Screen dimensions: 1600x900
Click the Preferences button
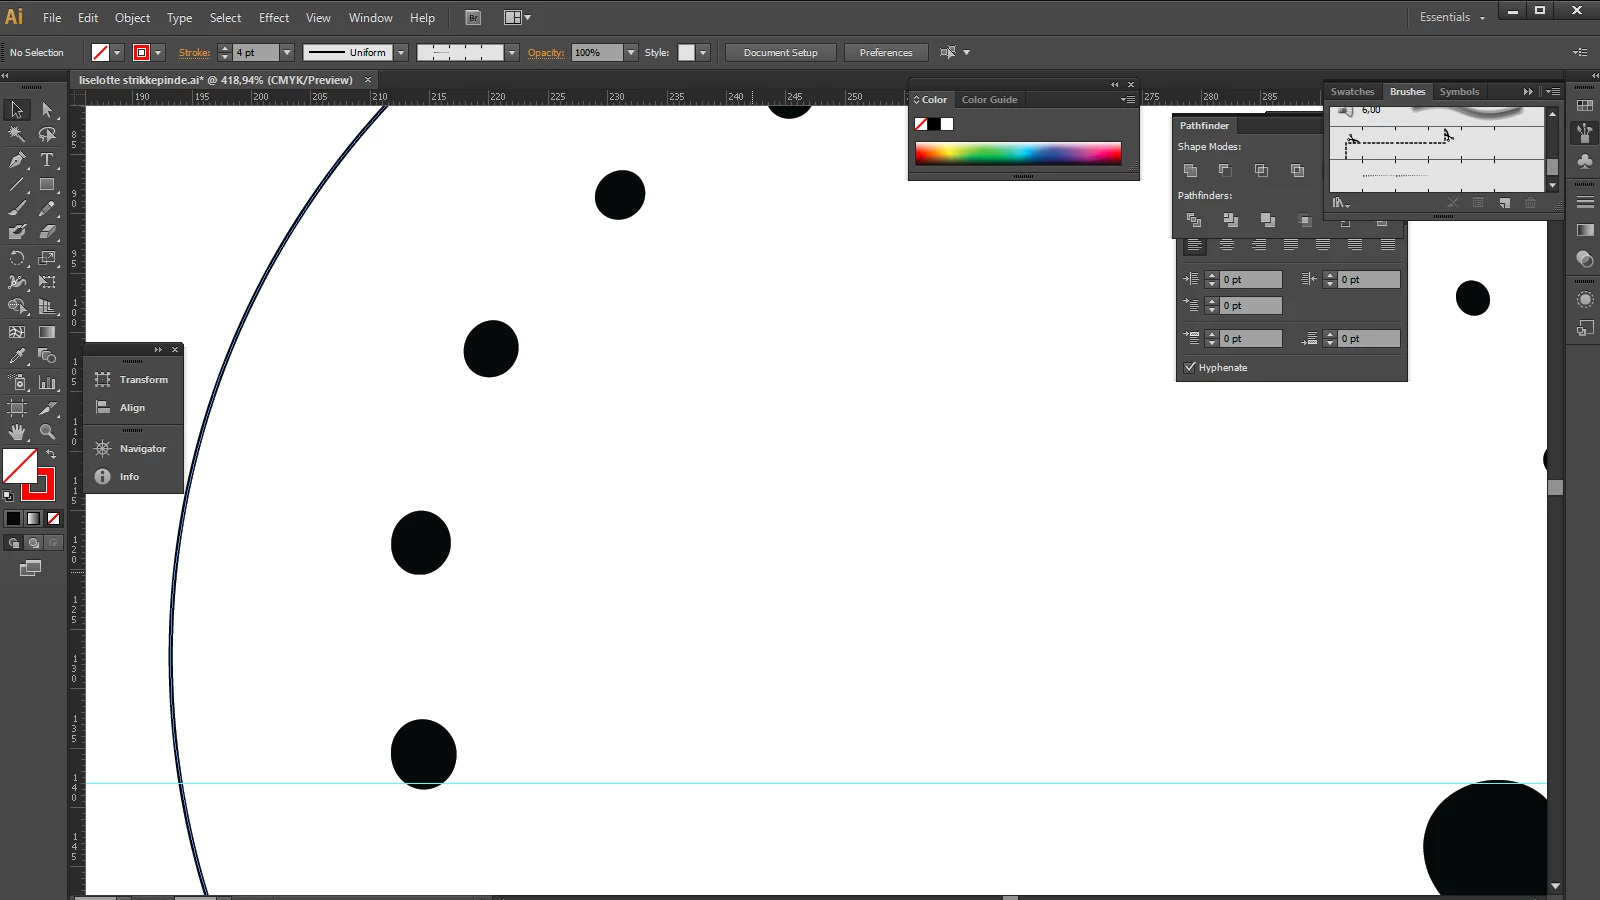886,52
